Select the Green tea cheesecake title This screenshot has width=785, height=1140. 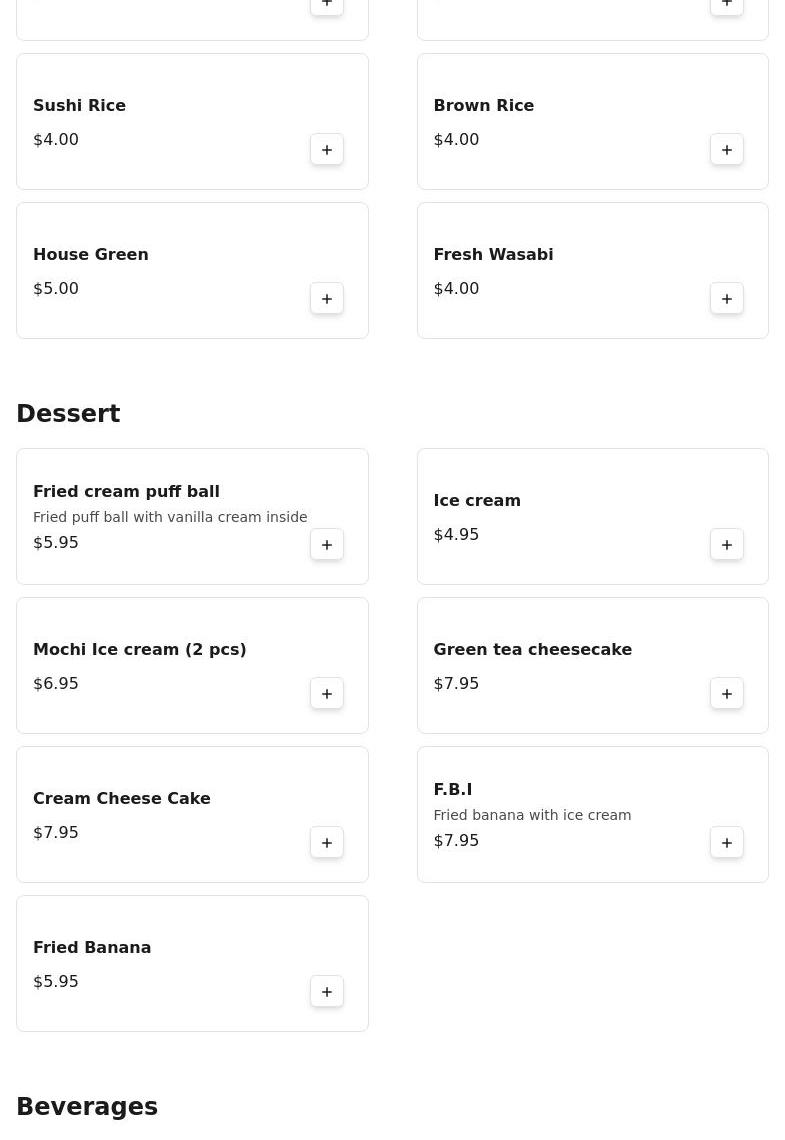click(532, 650)
